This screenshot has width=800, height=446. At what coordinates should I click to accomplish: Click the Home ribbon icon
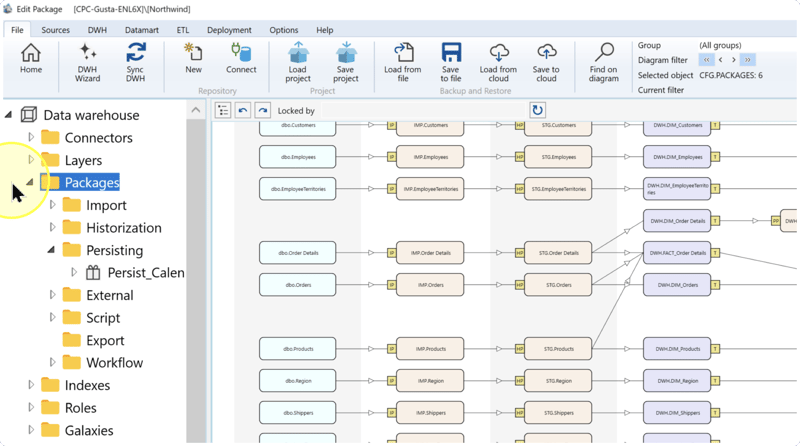[31, 59]
